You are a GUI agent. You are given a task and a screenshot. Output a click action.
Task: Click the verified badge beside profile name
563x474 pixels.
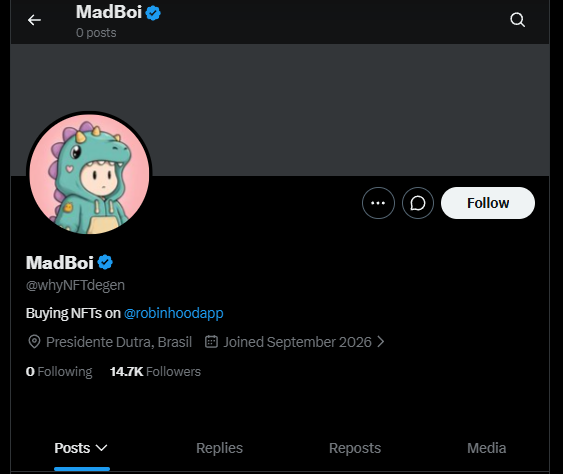(x=105, y=262)
